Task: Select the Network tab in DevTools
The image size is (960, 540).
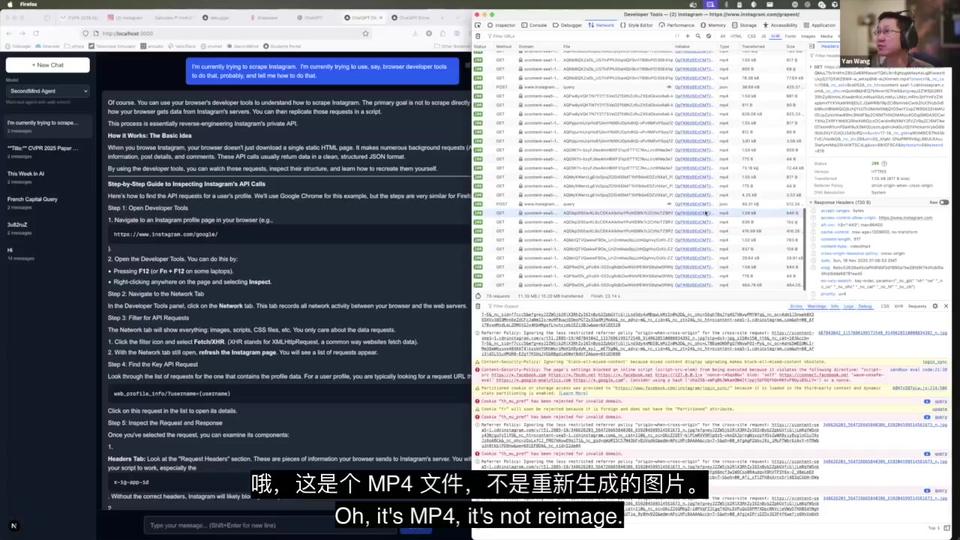Action: click(601, 25)
